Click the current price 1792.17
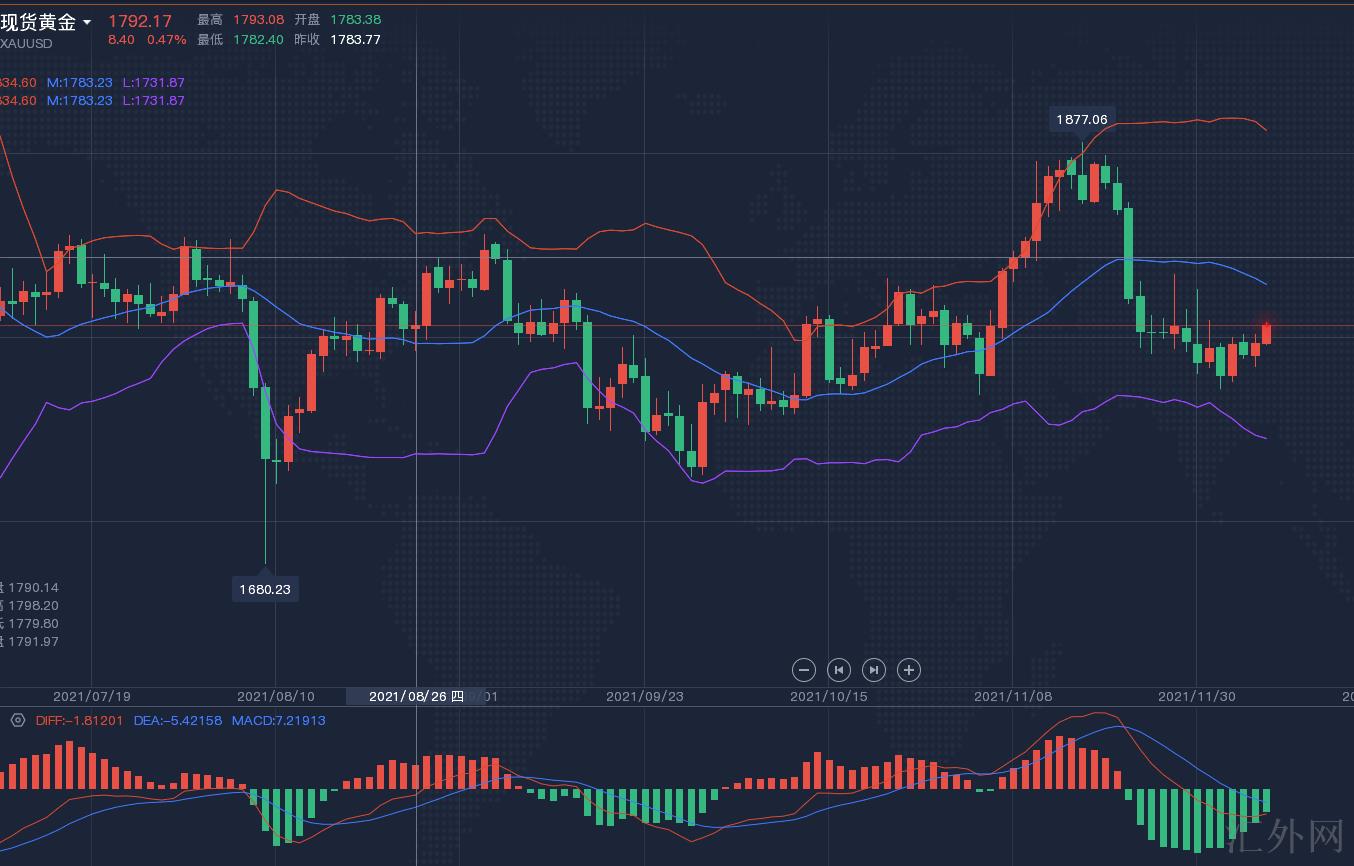The width and height of the screenshot is (1354, 866). tap(140, 21)
